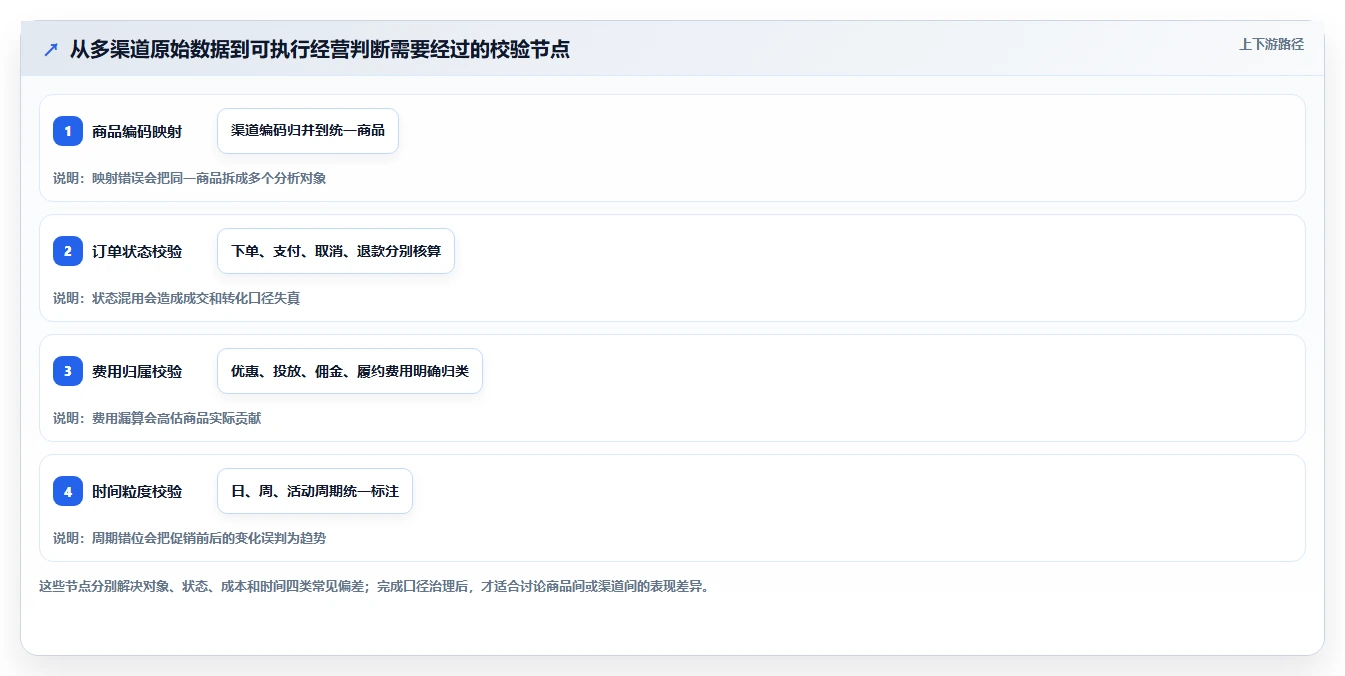Screen dimensions: 1345x676
Task: Click the panel title 从多渠道原始数据到可执行经营判断需要经过的校验节点
Action: pos(320,49)
